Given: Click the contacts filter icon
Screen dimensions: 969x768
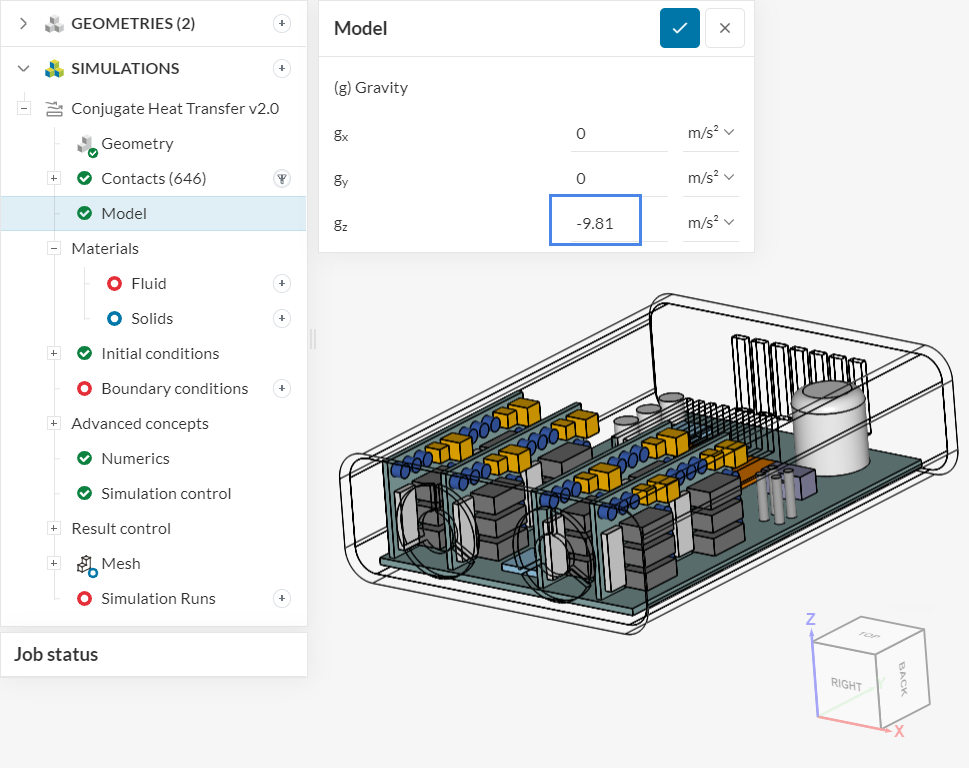Looking at the screenshot, I should pos(282,179).
